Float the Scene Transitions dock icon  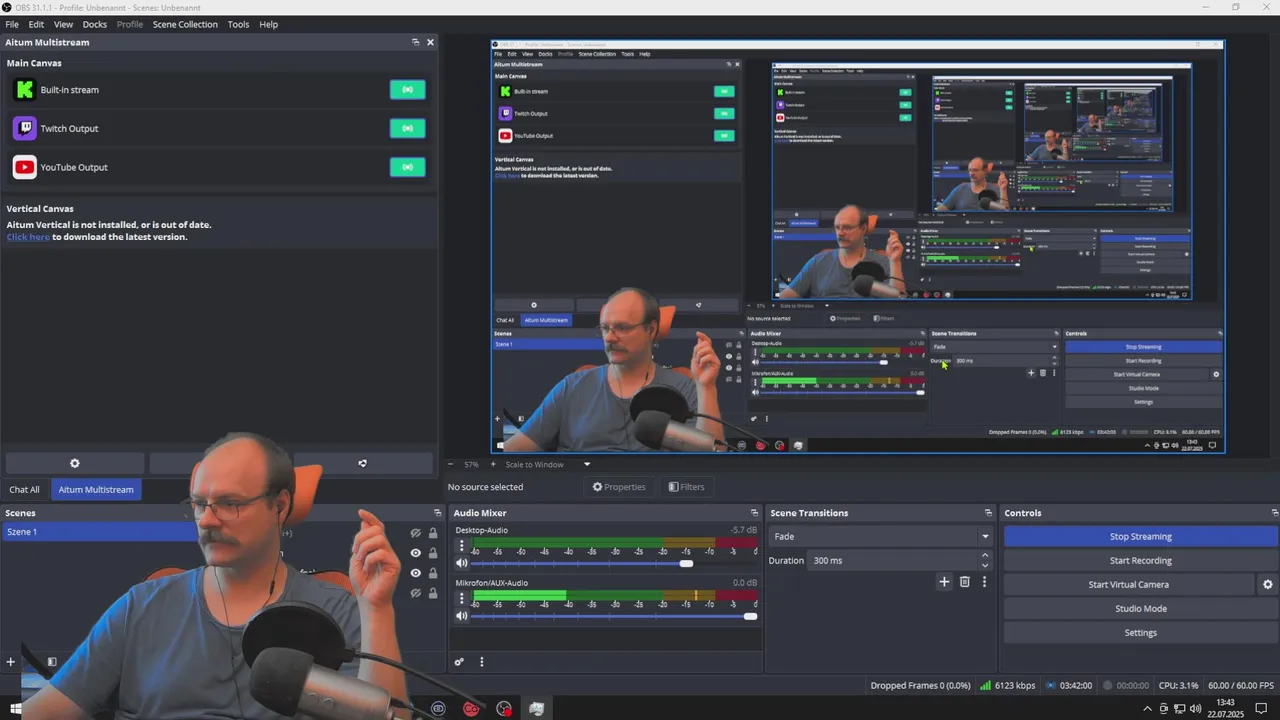988,513
